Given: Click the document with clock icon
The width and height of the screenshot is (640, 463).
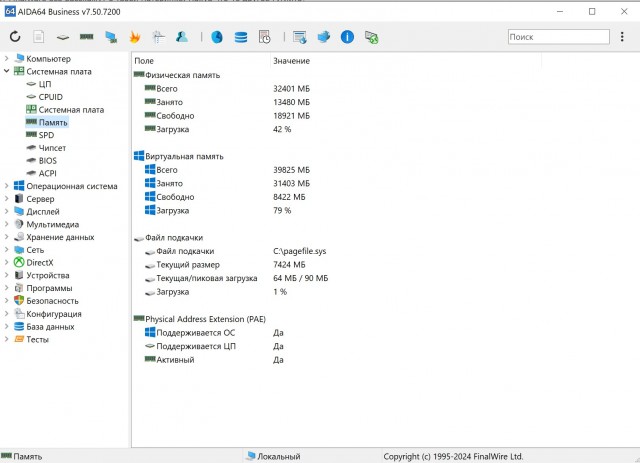Looking at the screenshot, I should 264,37.
